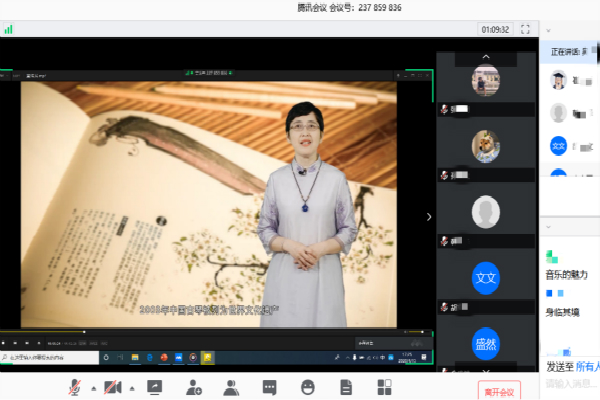Open microphone options arrow next to mic
This screenshot has height=400, width=600.
(x=93, y=388)
